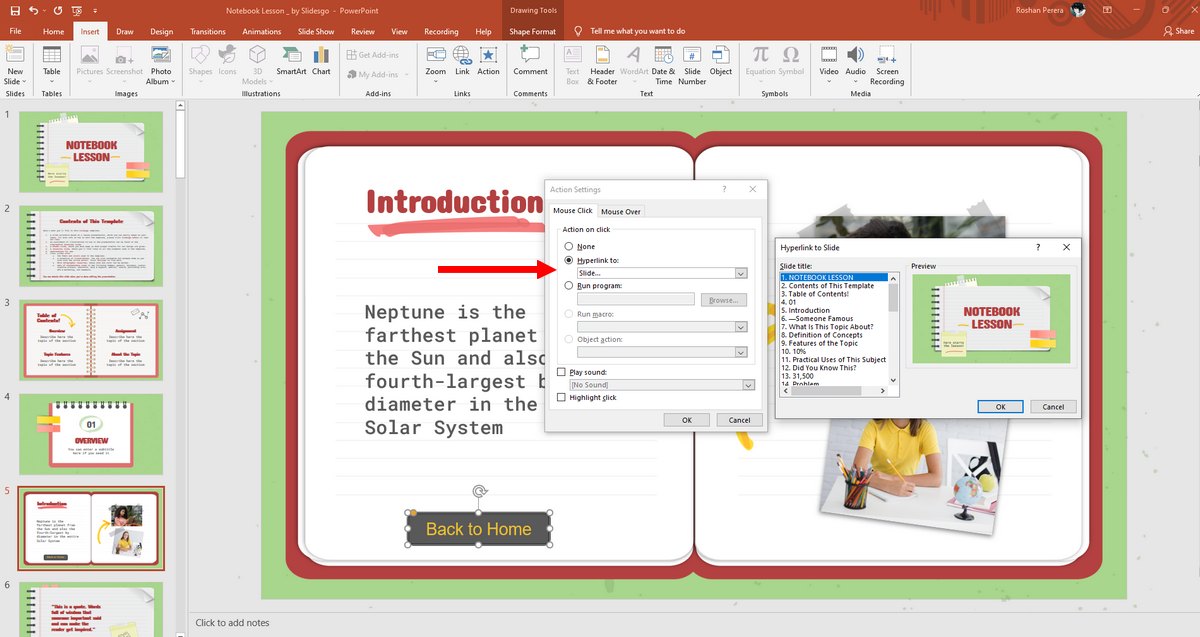Image resolution: width=1200 pixels, height=637 pixels.
Task: Select slide 4 Overview thumbnail
Action: (91, 434)
